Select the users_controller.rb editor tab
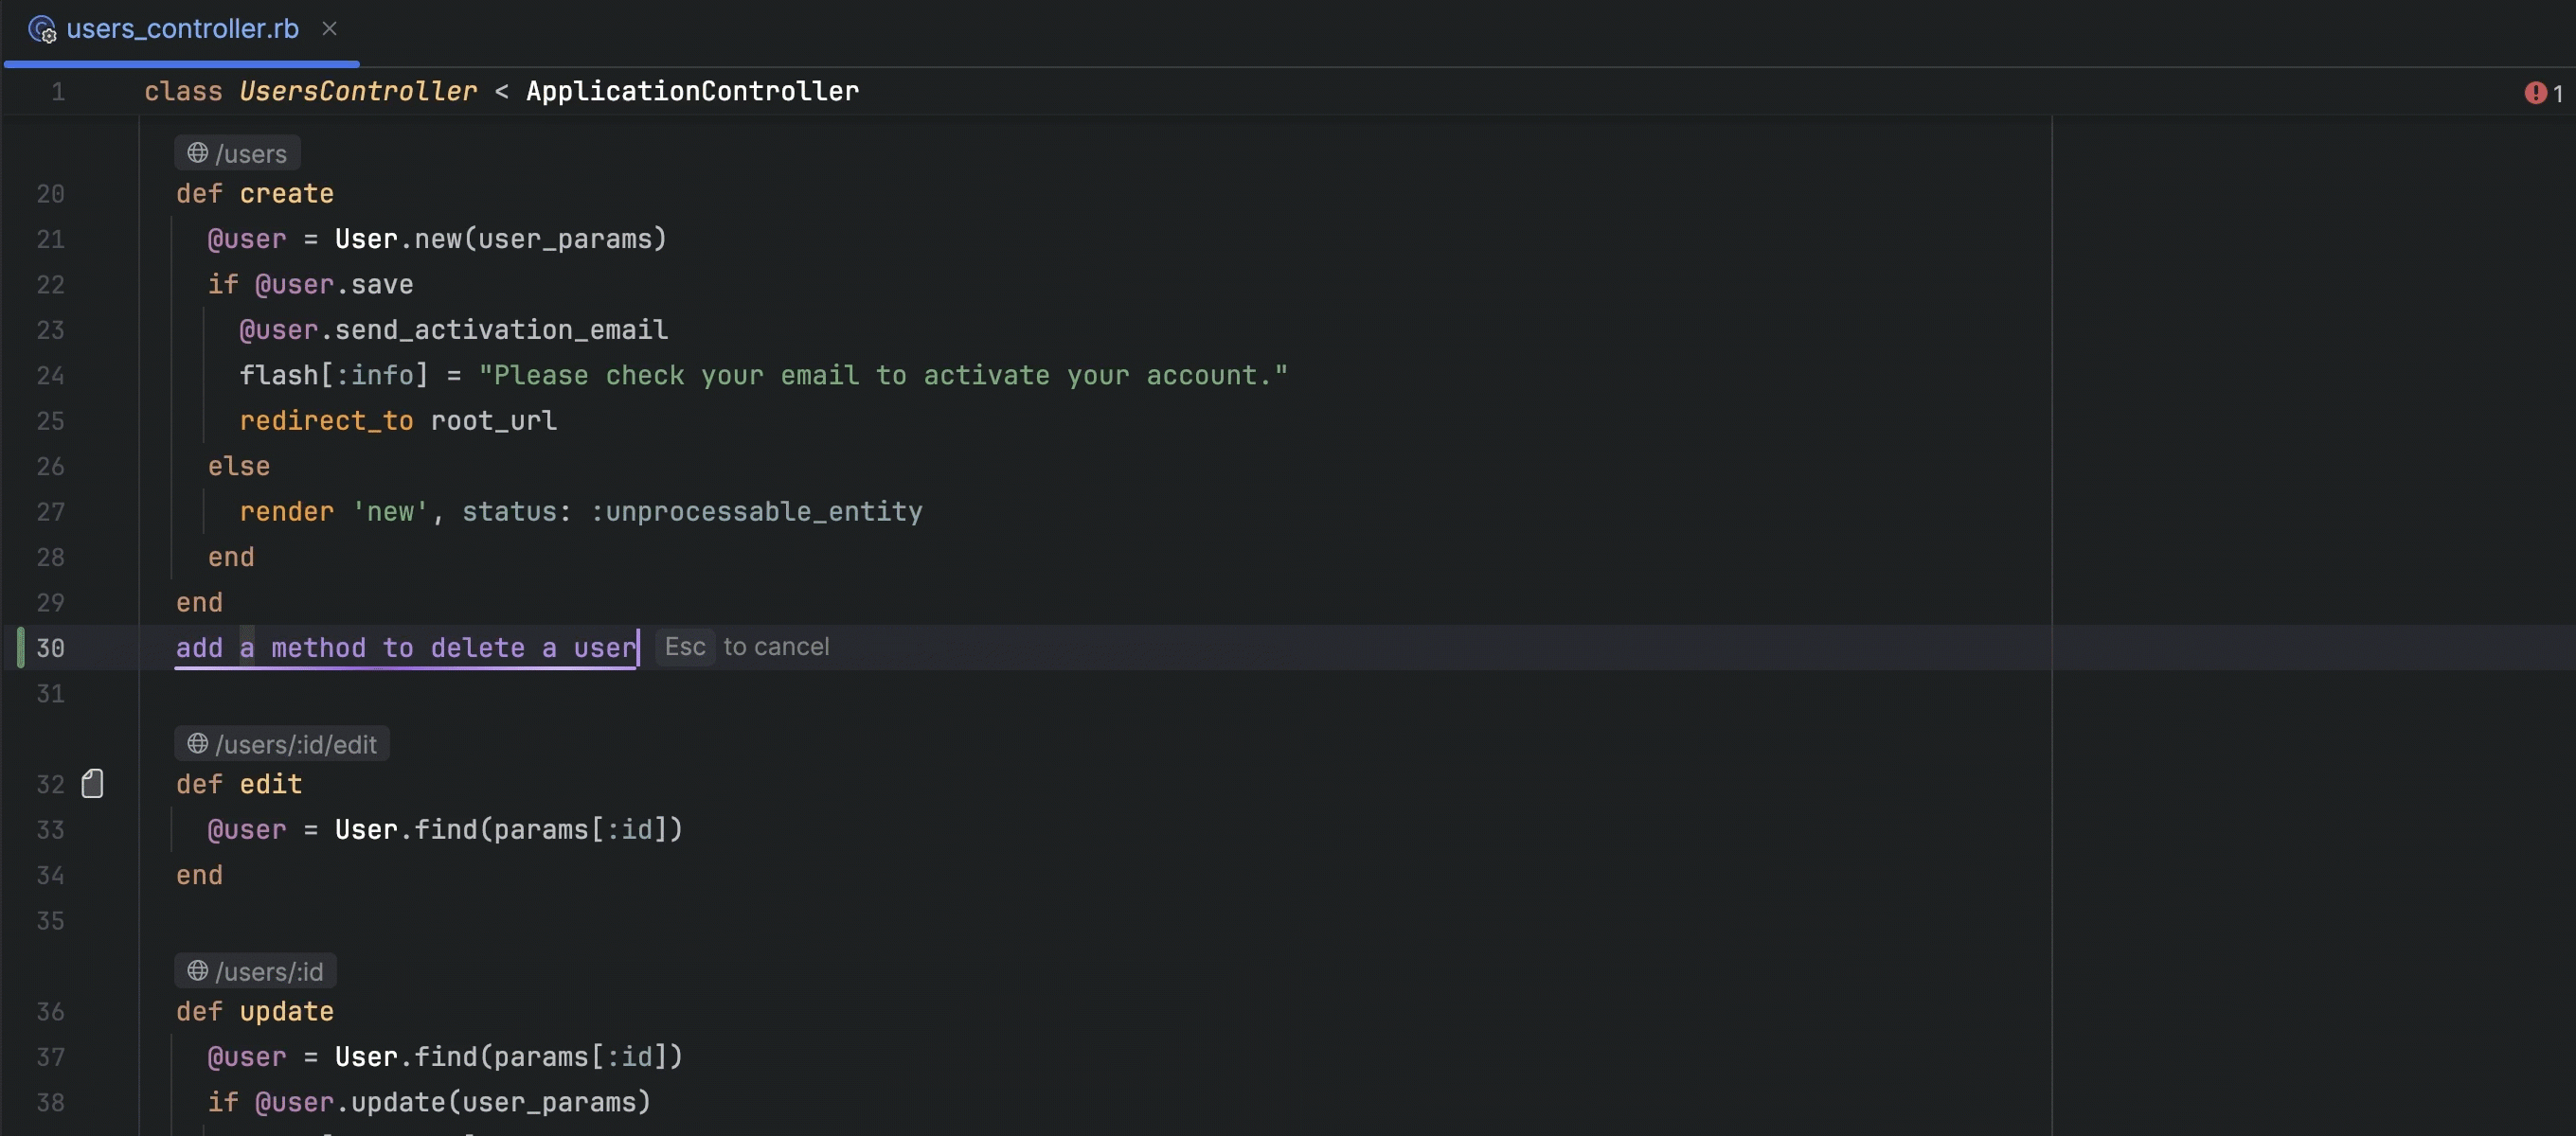Screen dimensions: 2576x1136 click(182, 29)
